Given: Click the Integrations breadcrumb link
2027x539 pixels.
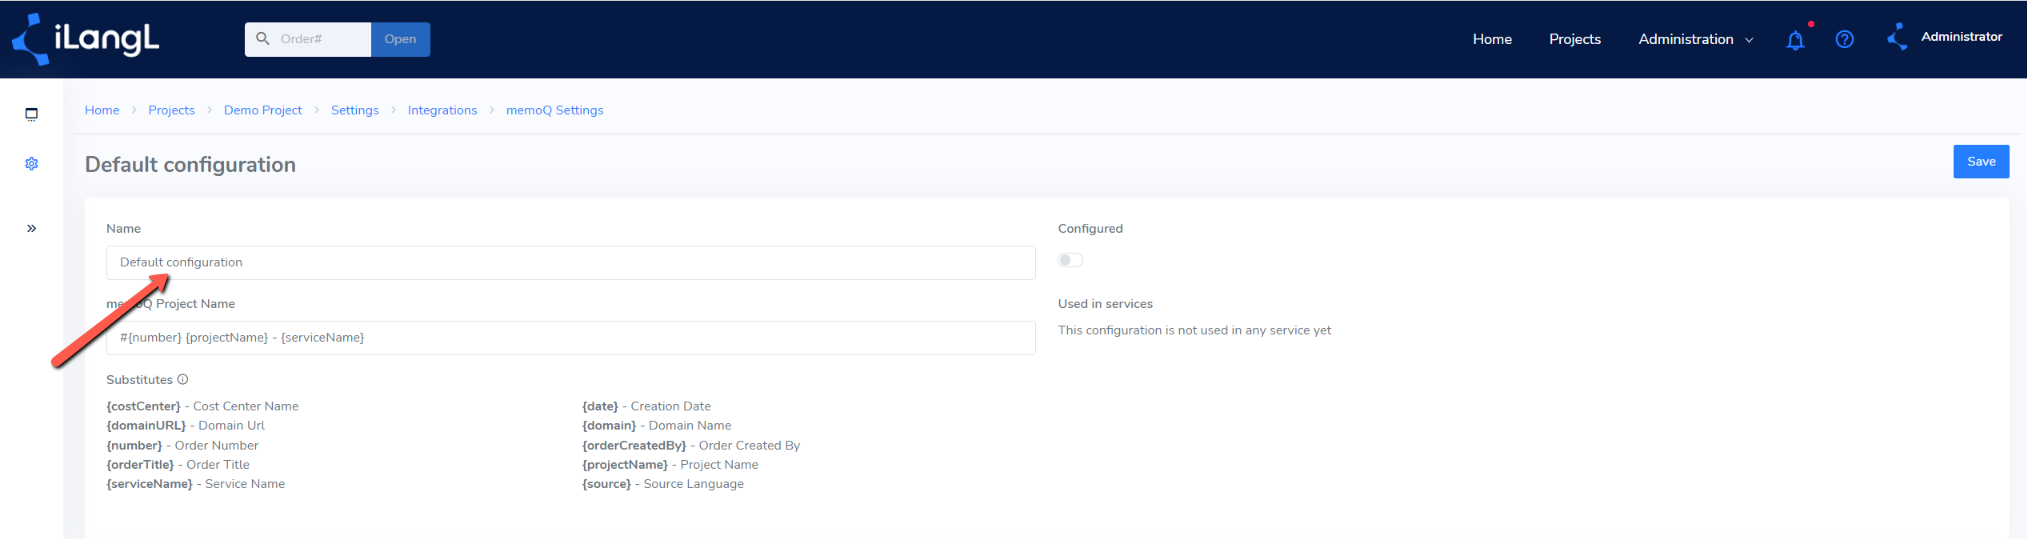Looking at the screenshot, I should click(442, 110).
